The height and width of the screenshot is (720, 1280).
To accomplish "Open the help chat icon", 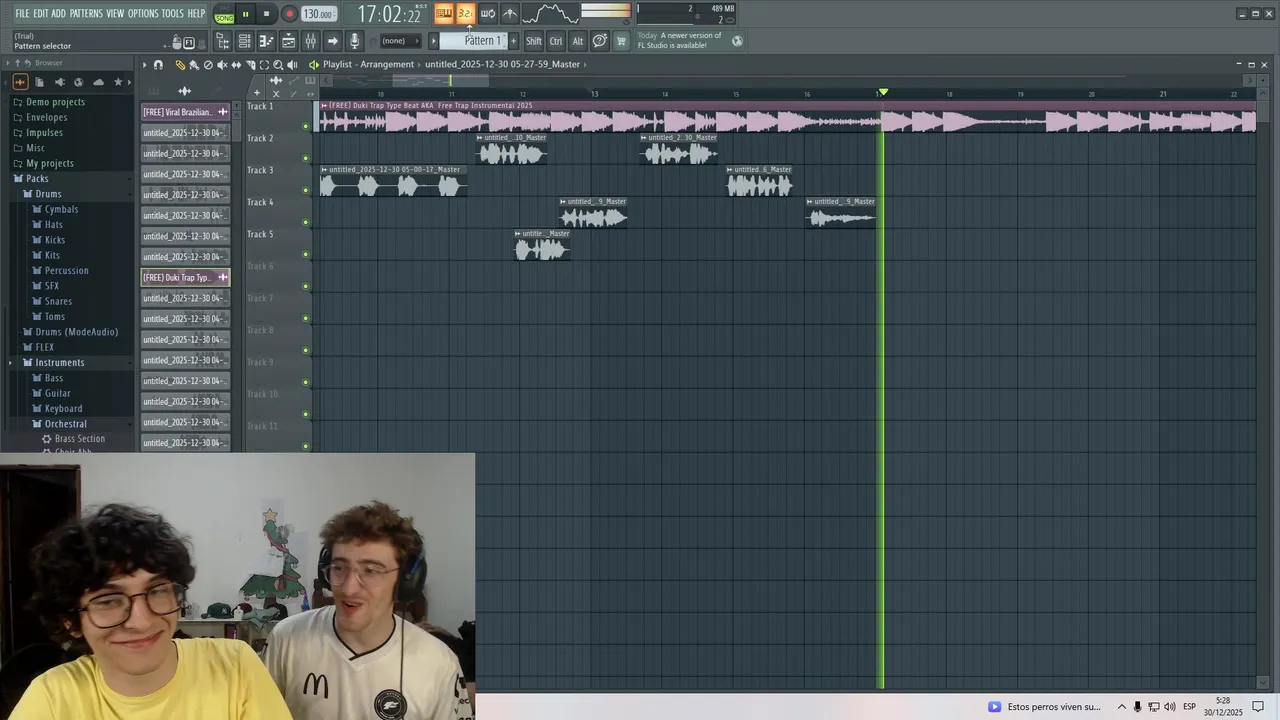I will (599, 41).
